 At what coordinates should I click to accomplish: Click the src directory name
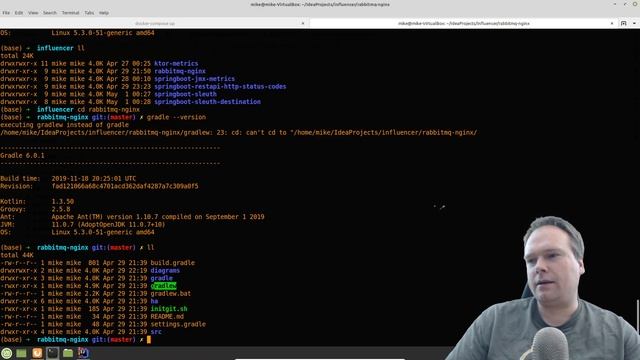coord(156,332)
